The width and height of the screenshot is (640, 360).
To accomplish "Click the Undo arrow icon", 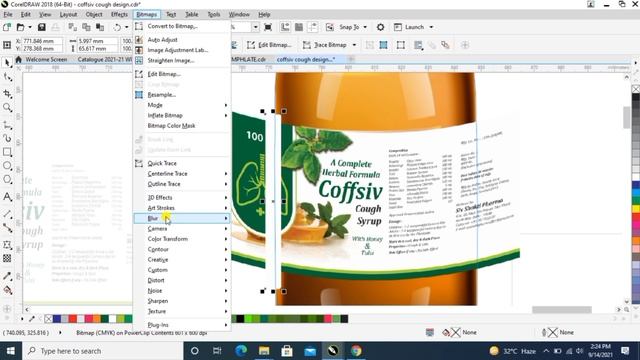I will click(118, 27).
